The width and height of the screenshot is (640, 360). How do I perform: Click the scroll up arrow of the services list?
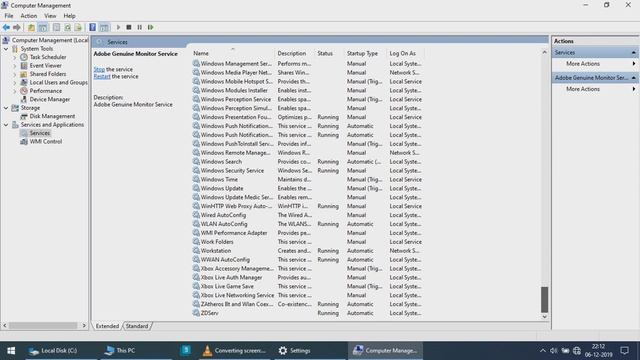point(544,53)
